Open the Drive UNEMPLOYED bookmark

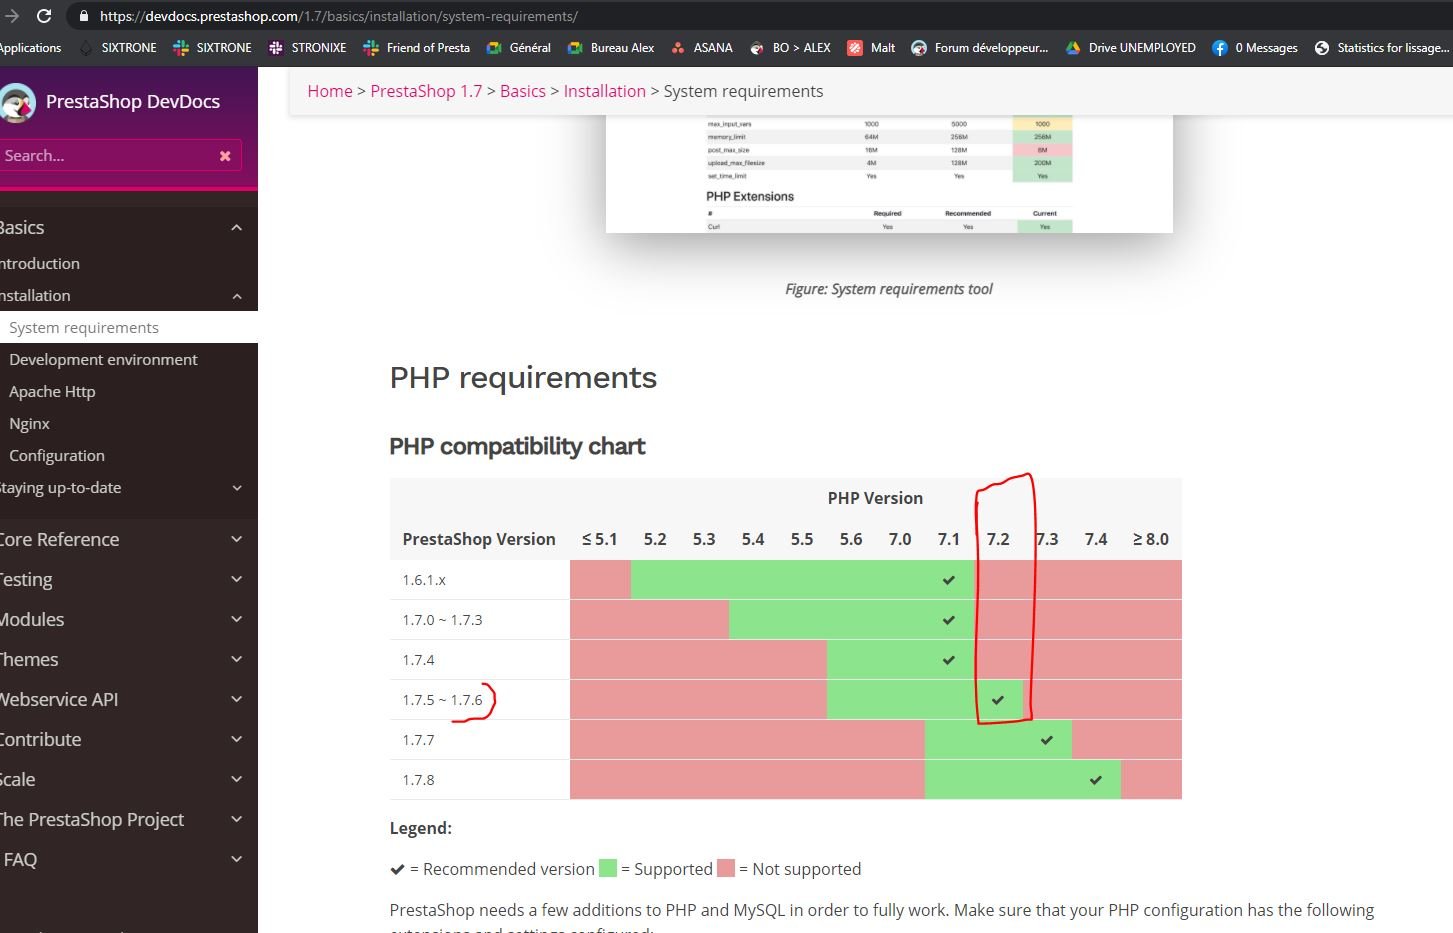click(1131, 47)
